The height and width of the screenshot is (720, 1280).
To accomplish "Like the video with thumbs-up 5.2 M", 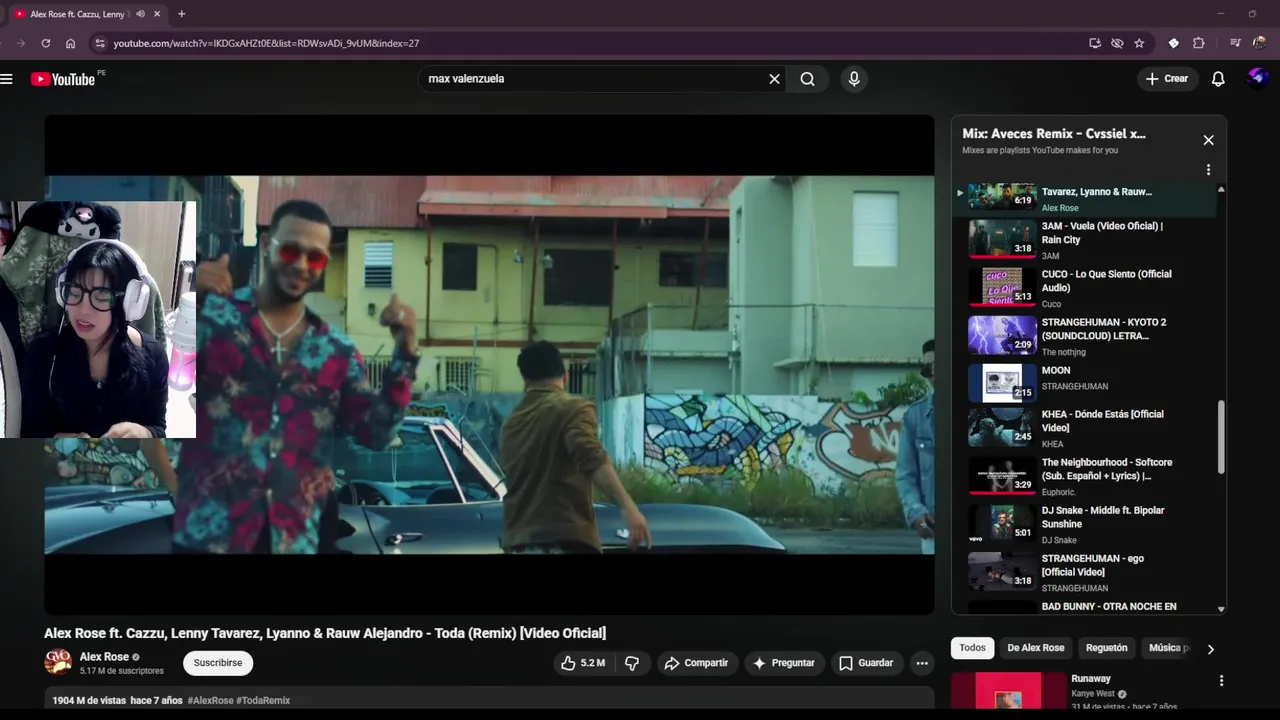I will pyautogui.click(x=582, y=663).
